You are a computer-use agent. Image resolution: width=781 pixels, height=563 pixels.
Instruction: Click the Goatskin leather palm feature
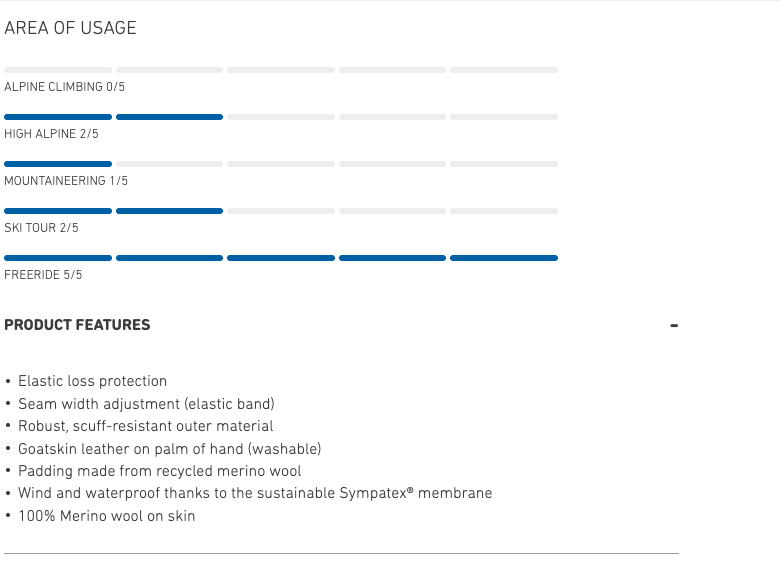(169, 449)
